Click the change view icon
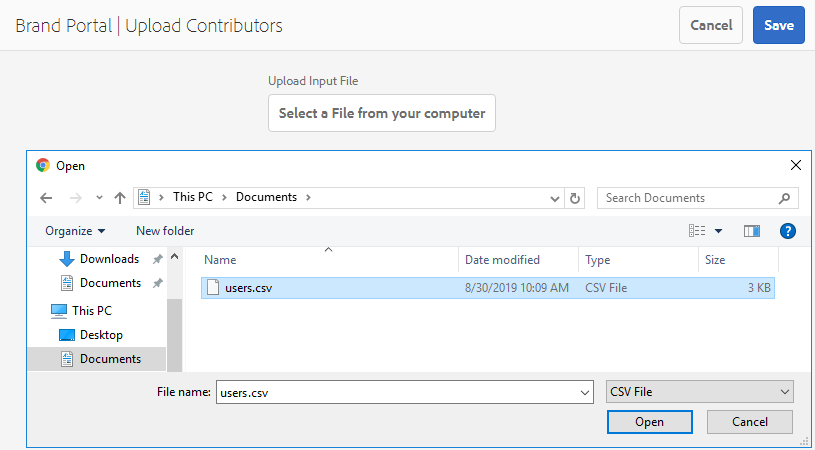Image resolution: width=815 pixels, height=450 pixels. [697, 231]
